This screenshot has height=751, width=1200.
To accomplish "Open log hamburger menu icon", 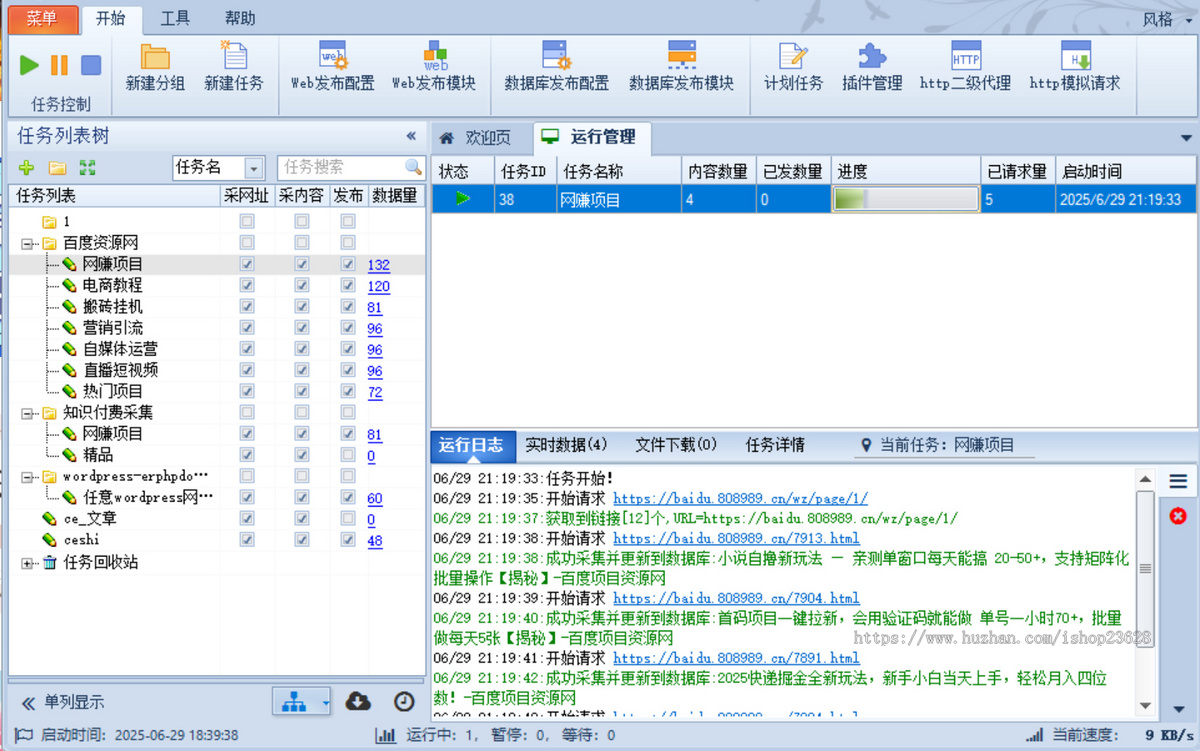I will click(1178, 482).
